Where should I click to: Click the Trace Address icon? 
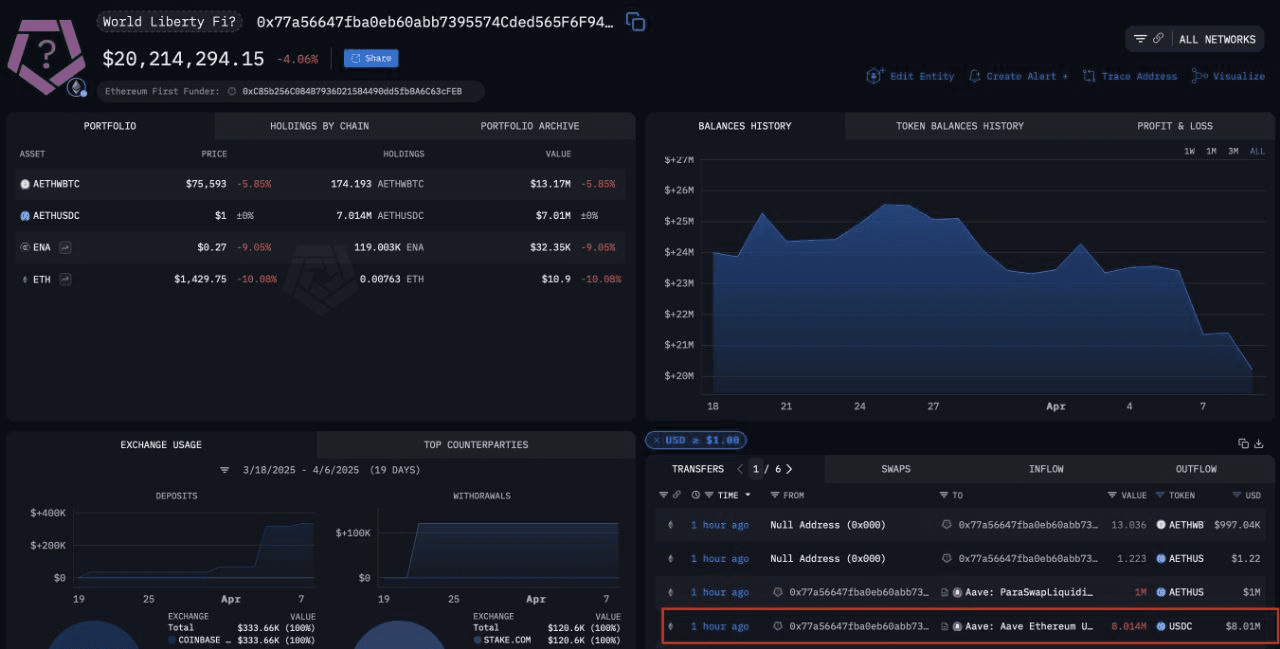[1089, 76]
